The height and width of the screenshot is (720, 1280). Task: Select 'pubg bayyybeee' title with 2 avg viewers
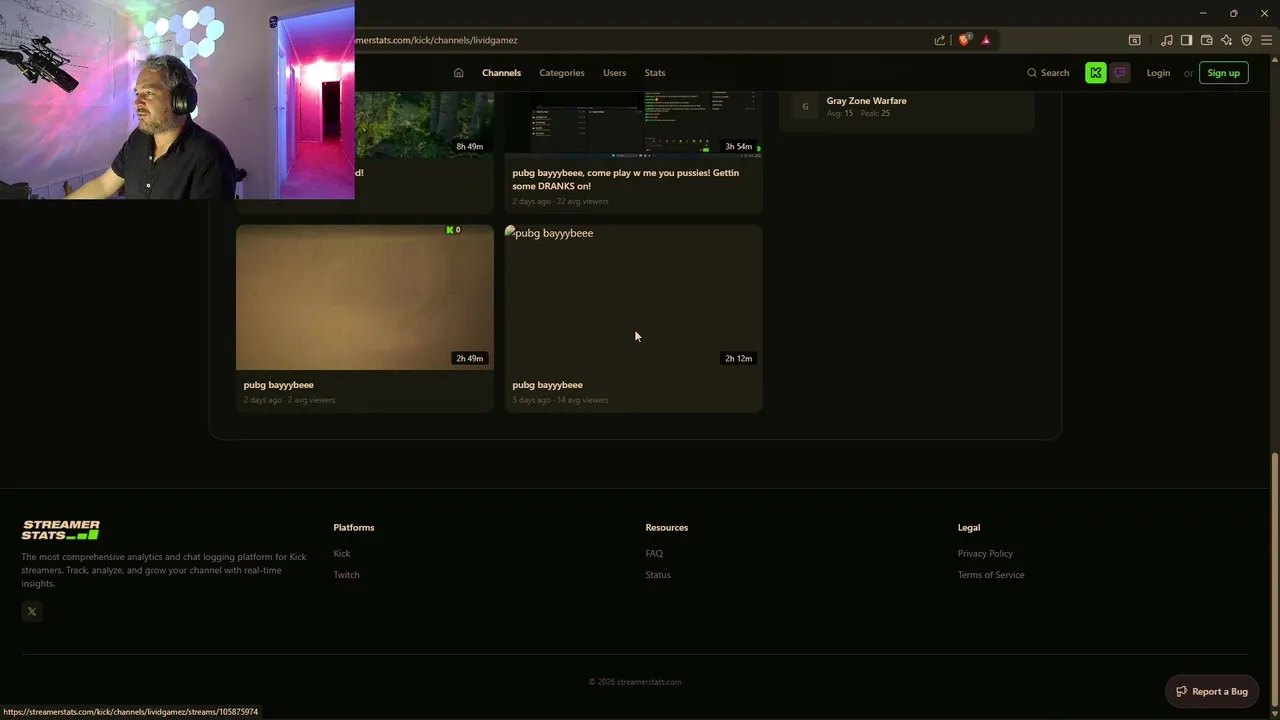pyautogui.click(x=278, y=385)
